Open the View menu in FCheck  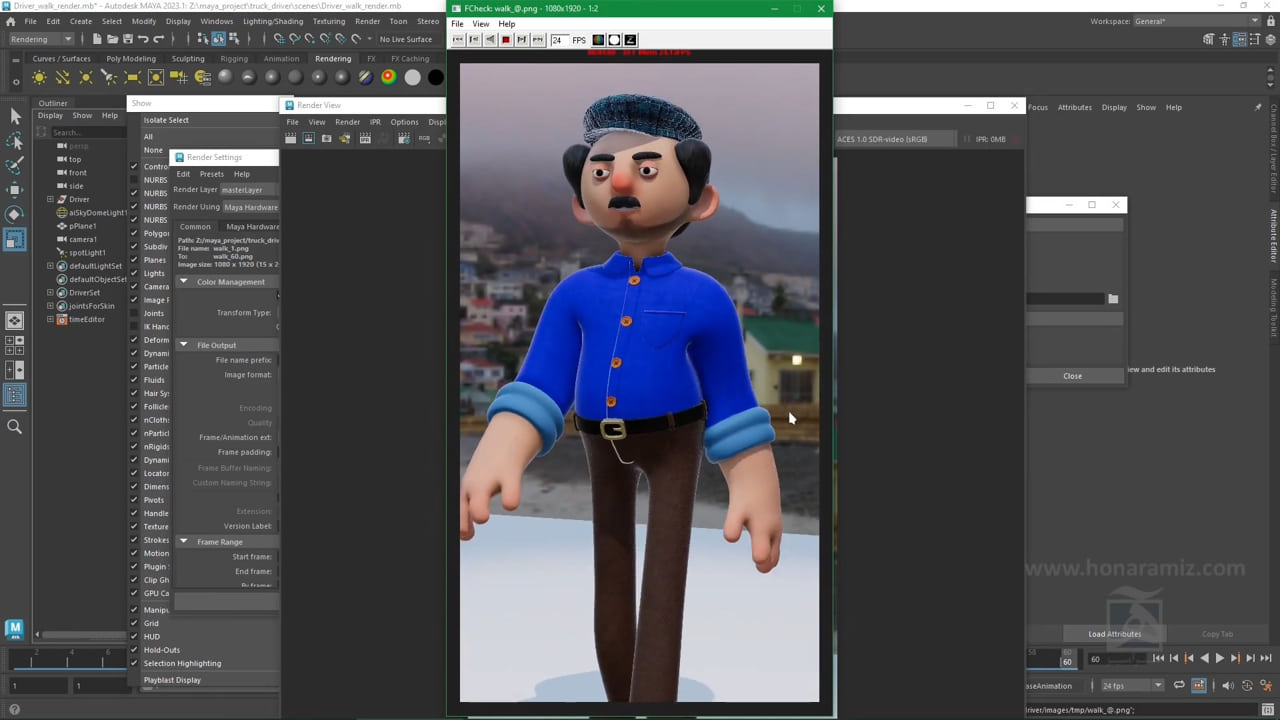(x=481, y=24)
